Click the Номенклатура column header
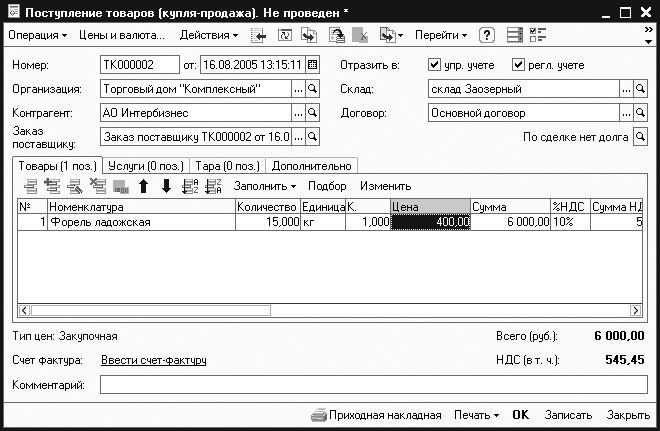Screen dimensions: 660x431 tap(141, 207)
